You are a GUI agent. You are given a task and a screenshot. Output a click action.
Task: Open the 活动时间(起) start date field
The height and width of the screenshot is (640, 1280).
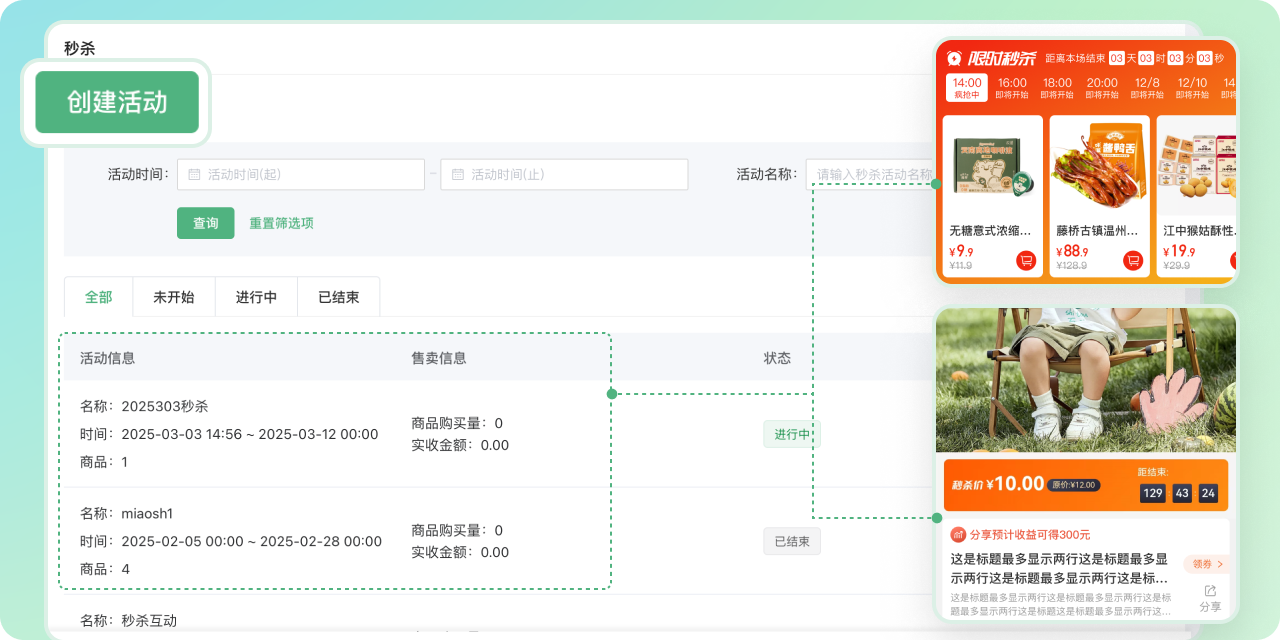[x=301, y=174]
